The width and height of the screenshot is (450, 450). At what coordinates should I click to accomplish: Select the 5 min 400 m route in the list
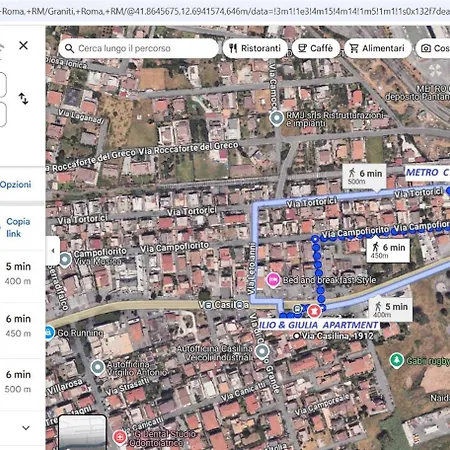(x=22, y=274)
